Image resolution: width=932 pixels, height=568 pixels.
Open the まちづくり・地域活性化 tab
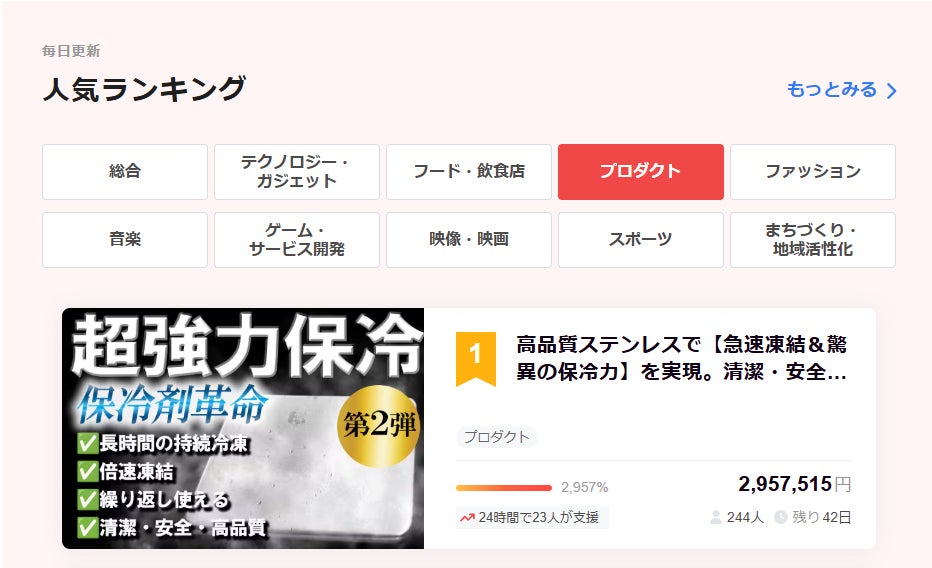pos(813,240)
